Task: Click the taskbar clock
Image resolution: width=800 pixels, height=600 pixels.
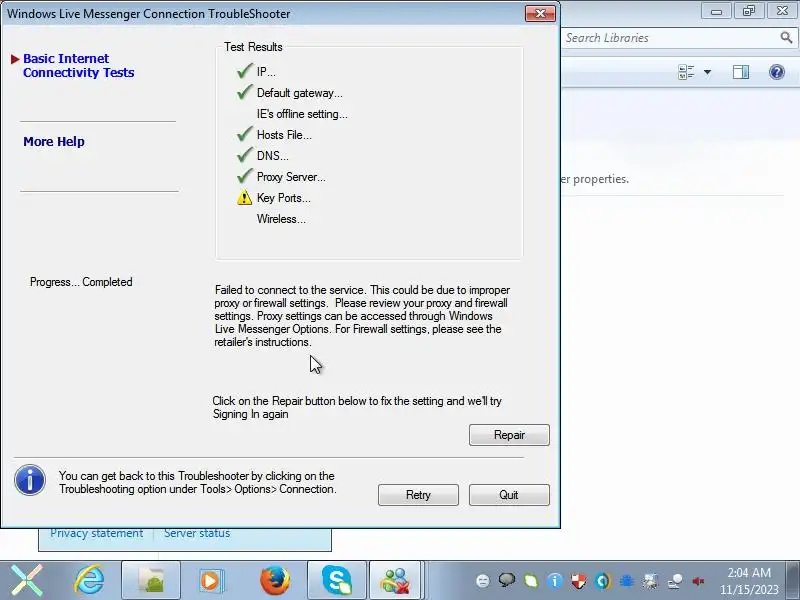Action: click(749, 581)
